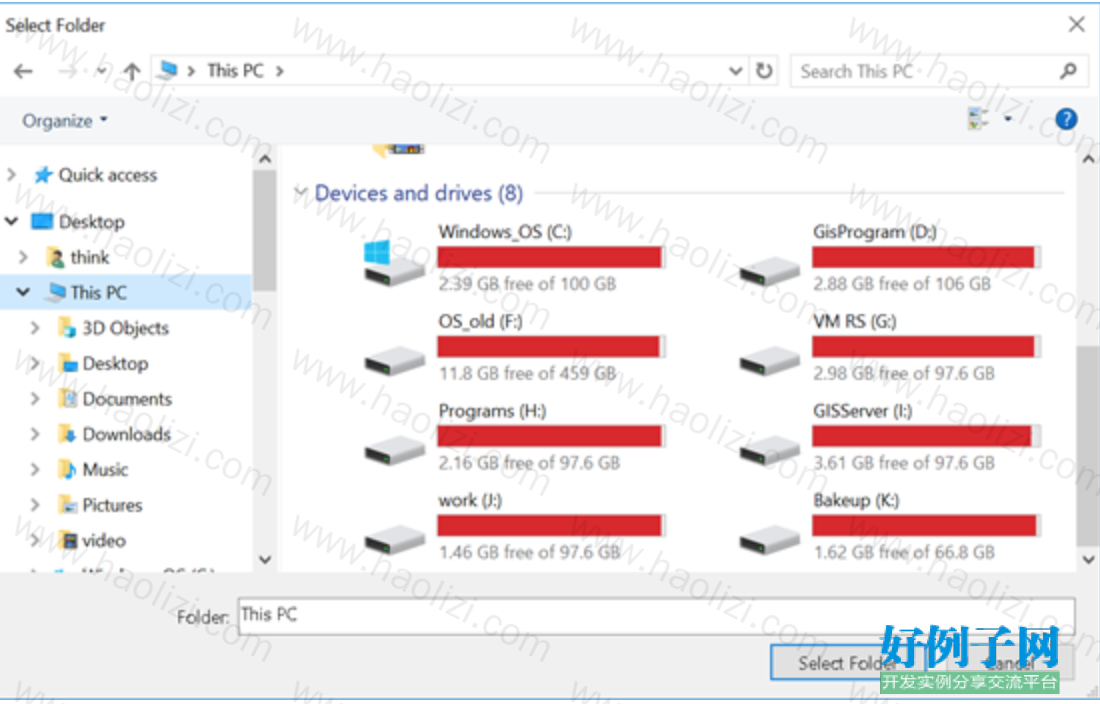Screen dimensions: 1100x704
Task: Select Desktop folder under This PC
Action: (115, 363)
